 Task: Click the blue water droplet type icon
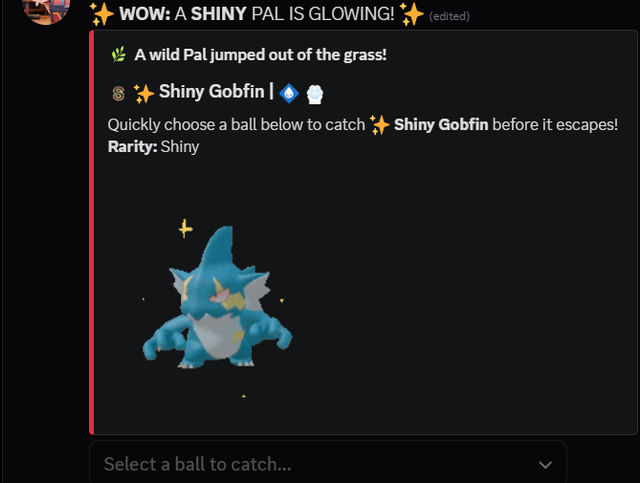[x=289, y=93]
